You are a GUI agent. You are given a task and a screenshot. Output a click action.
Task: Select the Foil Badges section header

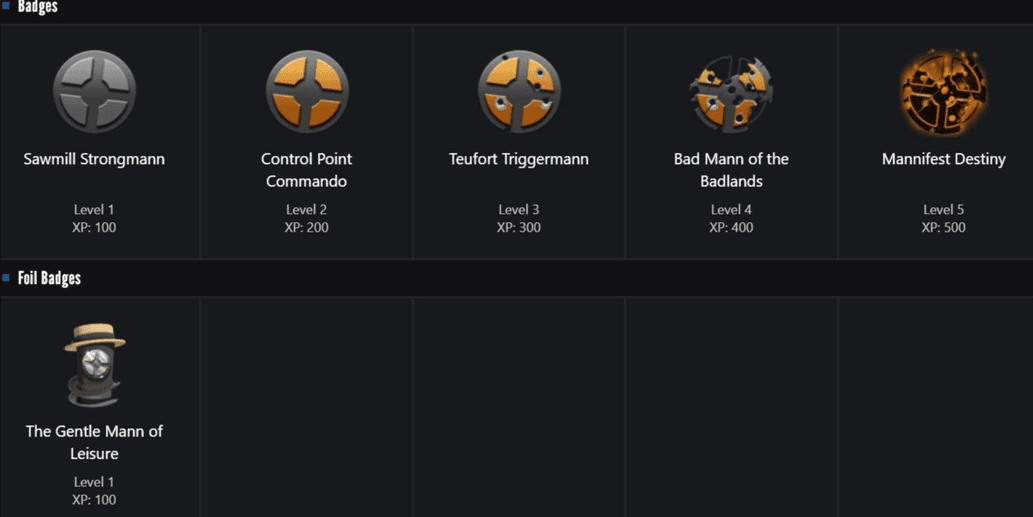pyautogui.click(x=49, y=278)
